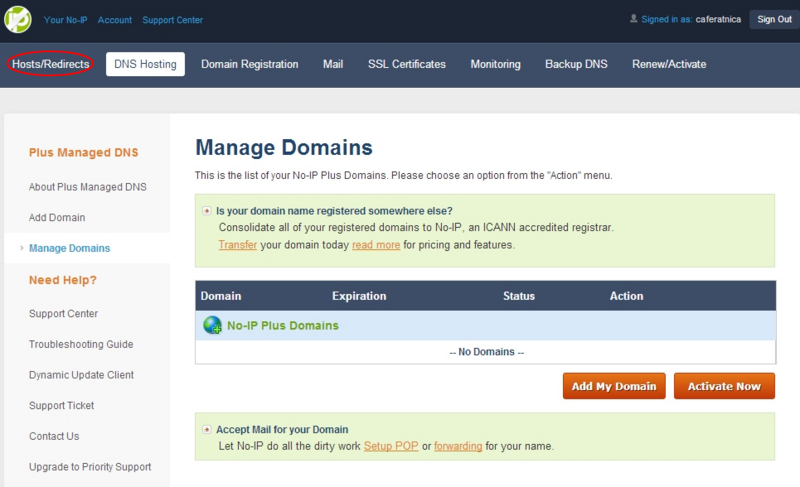Image resolution: width=800 pixels, height=487 pixels.
Task: Click the Activate Now button
Action: [x=724, y=386]
